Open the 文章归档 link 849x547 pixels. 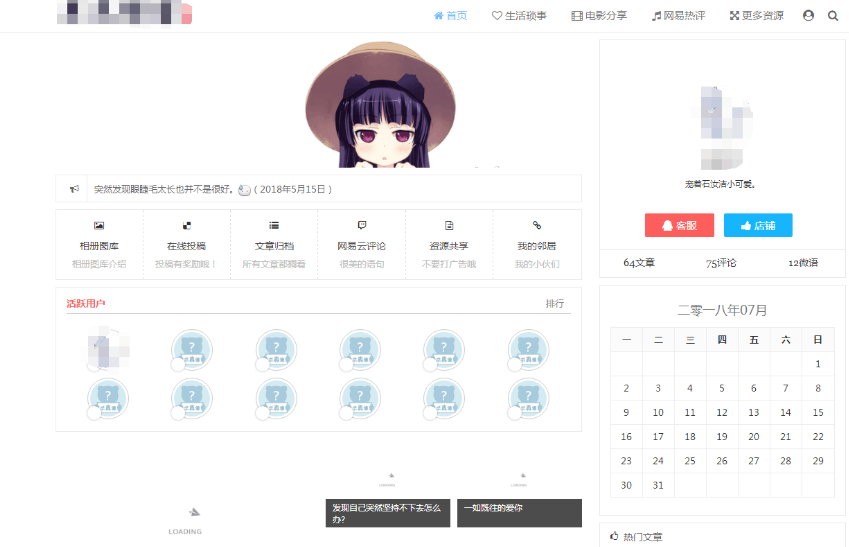(x=274, y=246)
